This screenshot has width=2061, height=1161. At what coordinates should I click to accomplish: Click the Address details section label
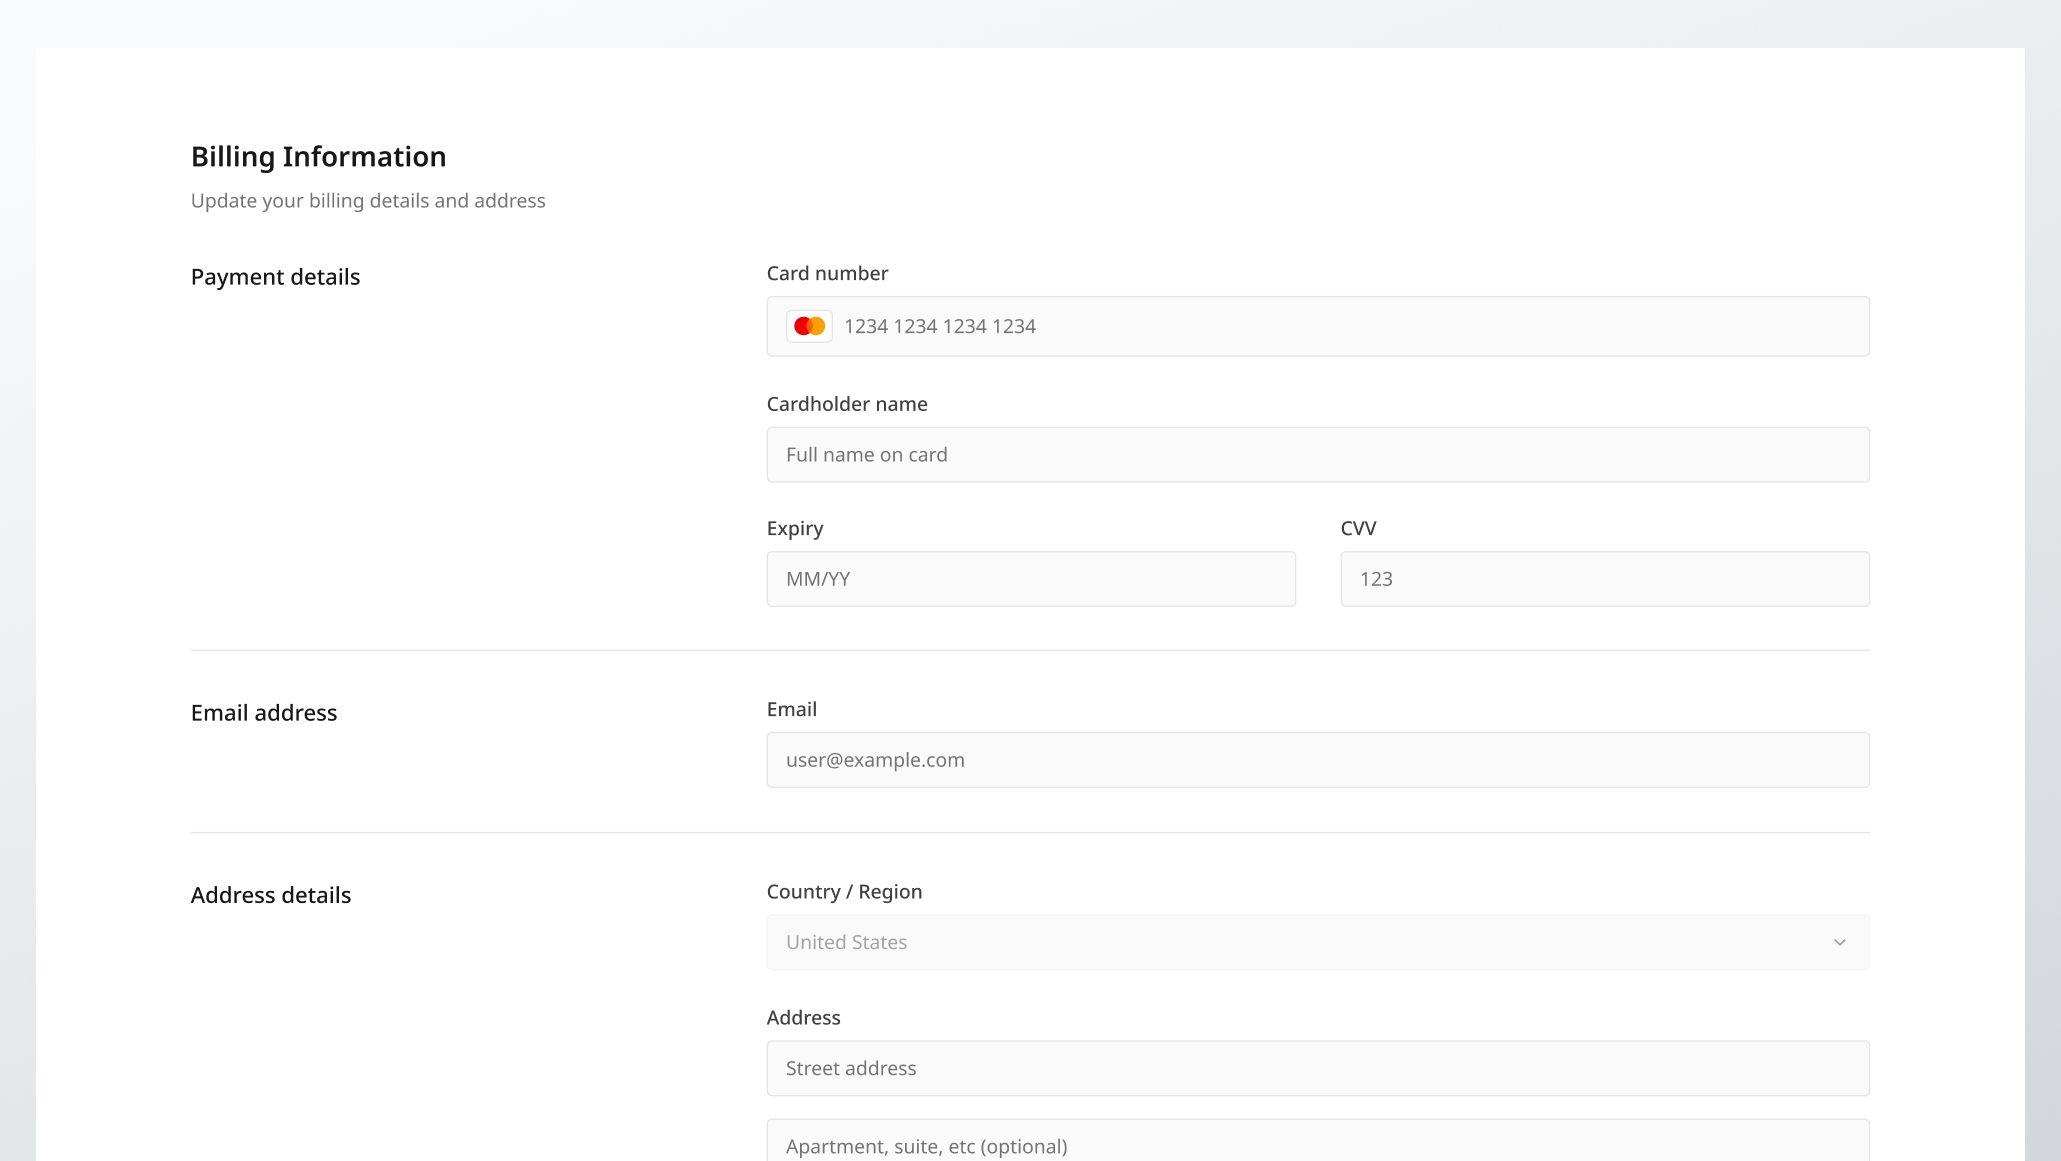(271, 895)
